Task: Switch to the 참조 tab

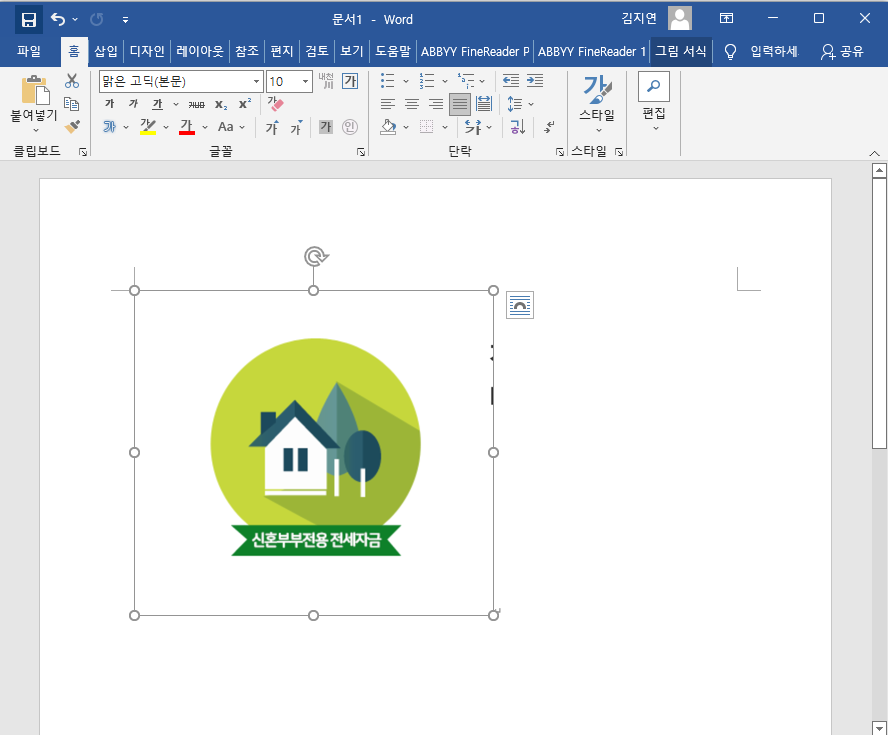Action: pos(247,52)
